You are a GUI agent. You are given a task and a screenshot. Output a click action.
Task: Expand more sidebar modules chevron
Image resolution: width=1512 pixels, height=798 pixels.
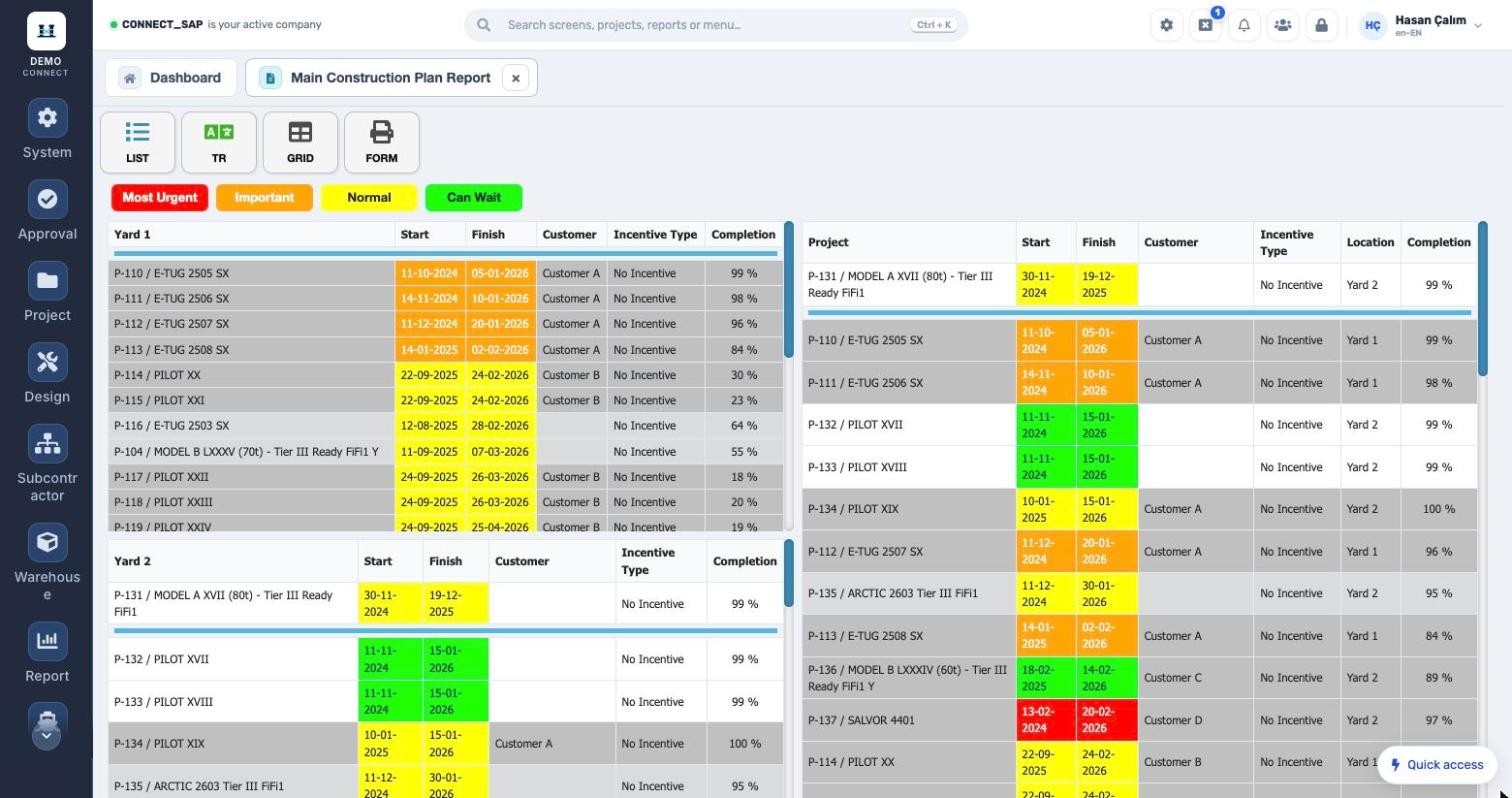(x=47, y=737)
